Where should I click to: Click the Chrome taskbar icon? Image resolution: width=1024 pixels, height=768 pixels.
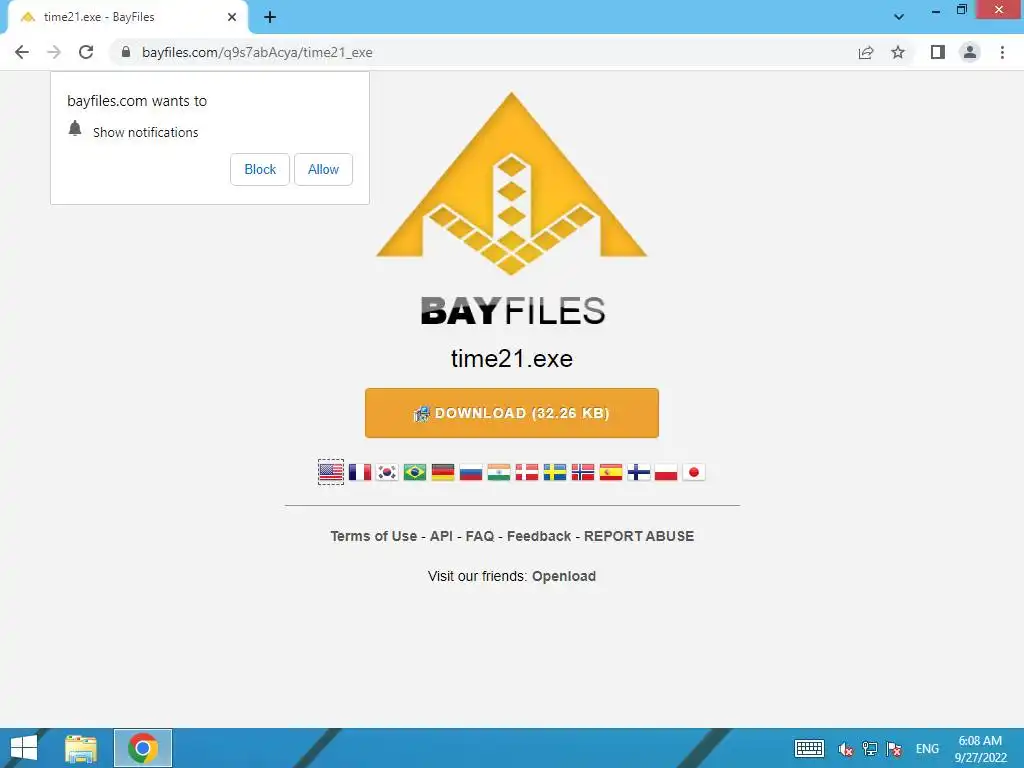pos(143,748)
